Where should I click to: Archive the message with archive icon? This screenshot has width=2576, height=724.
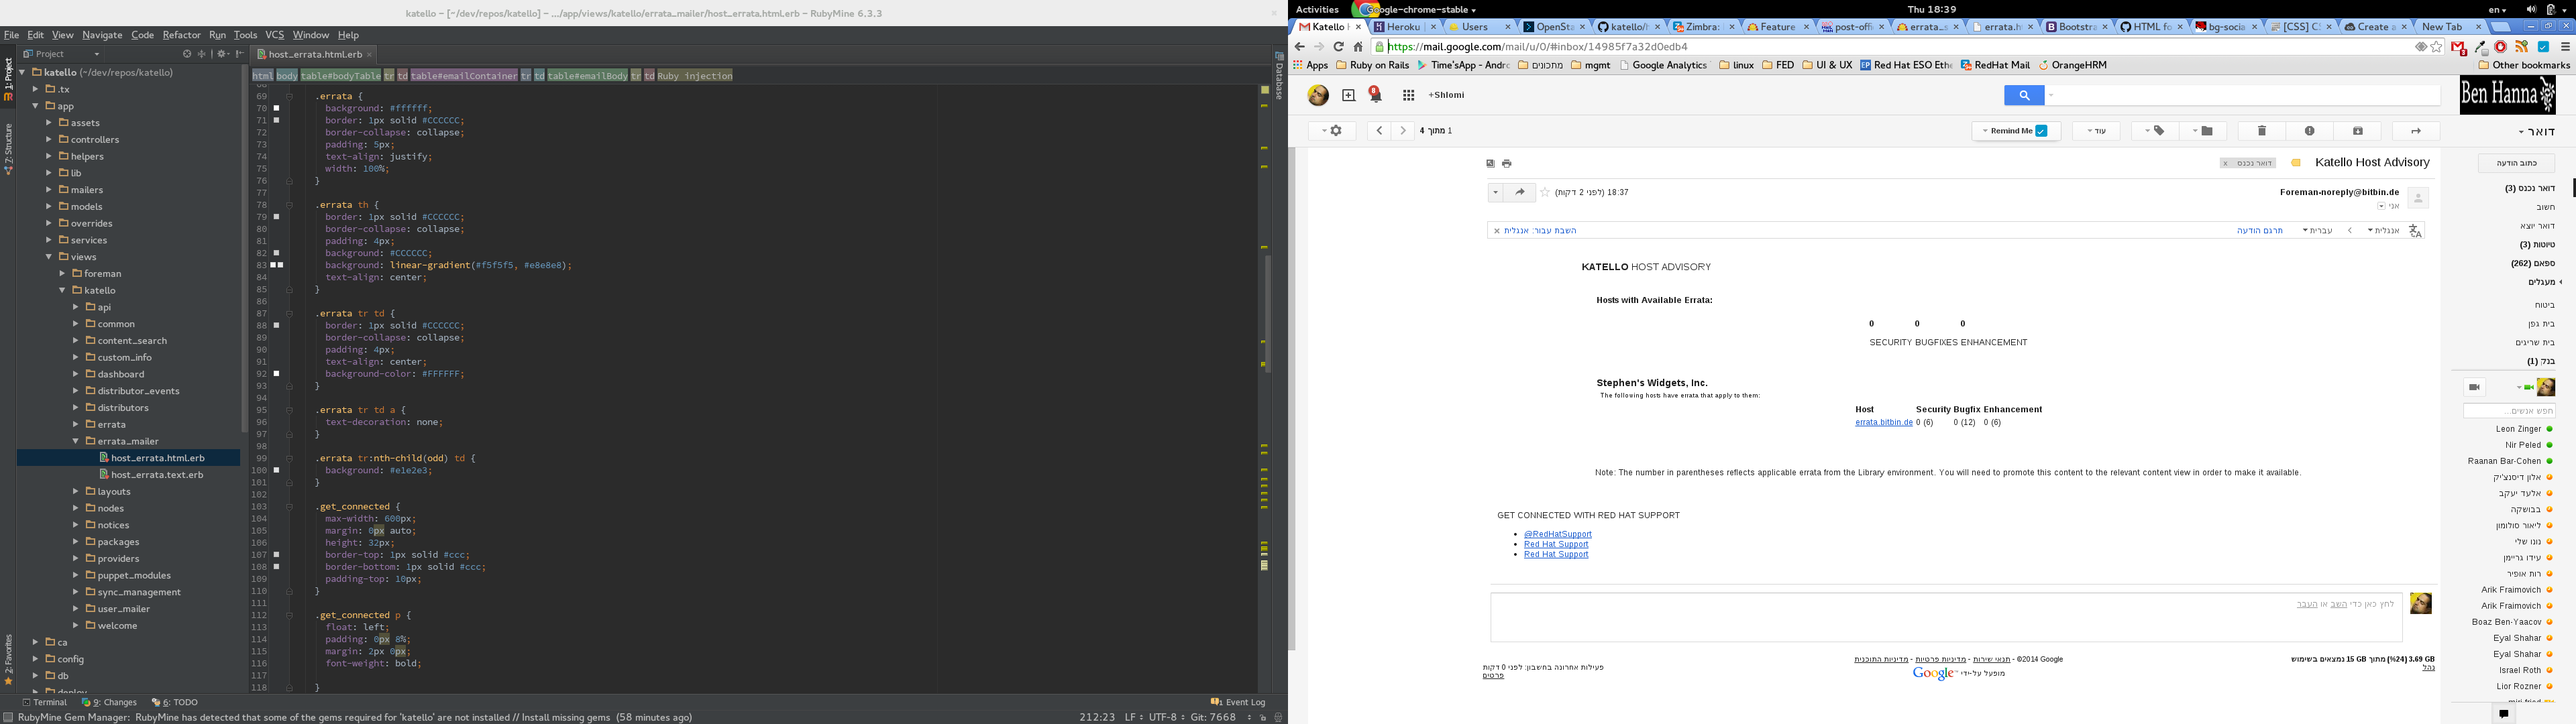point(2358,131)
